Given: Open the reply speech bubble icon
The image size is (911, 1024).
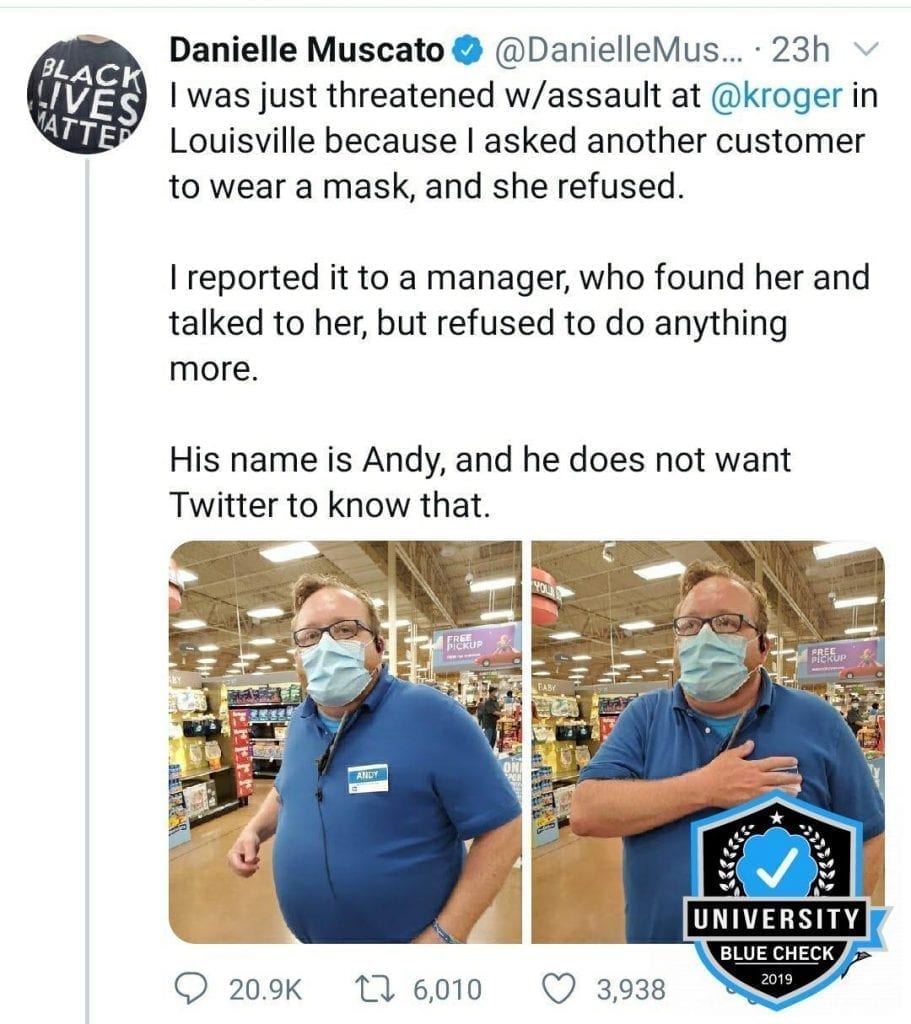Looking at the screenshot, I should 191,987.
